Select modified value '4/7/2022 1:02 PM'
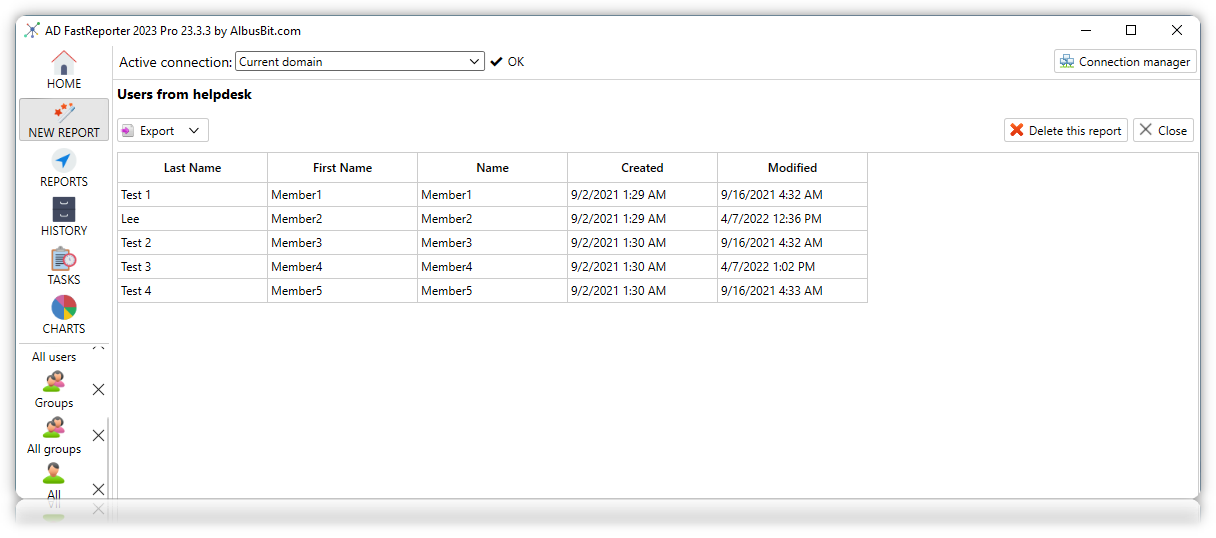This screenshot has height=538, width=1216. coord(793,267)
